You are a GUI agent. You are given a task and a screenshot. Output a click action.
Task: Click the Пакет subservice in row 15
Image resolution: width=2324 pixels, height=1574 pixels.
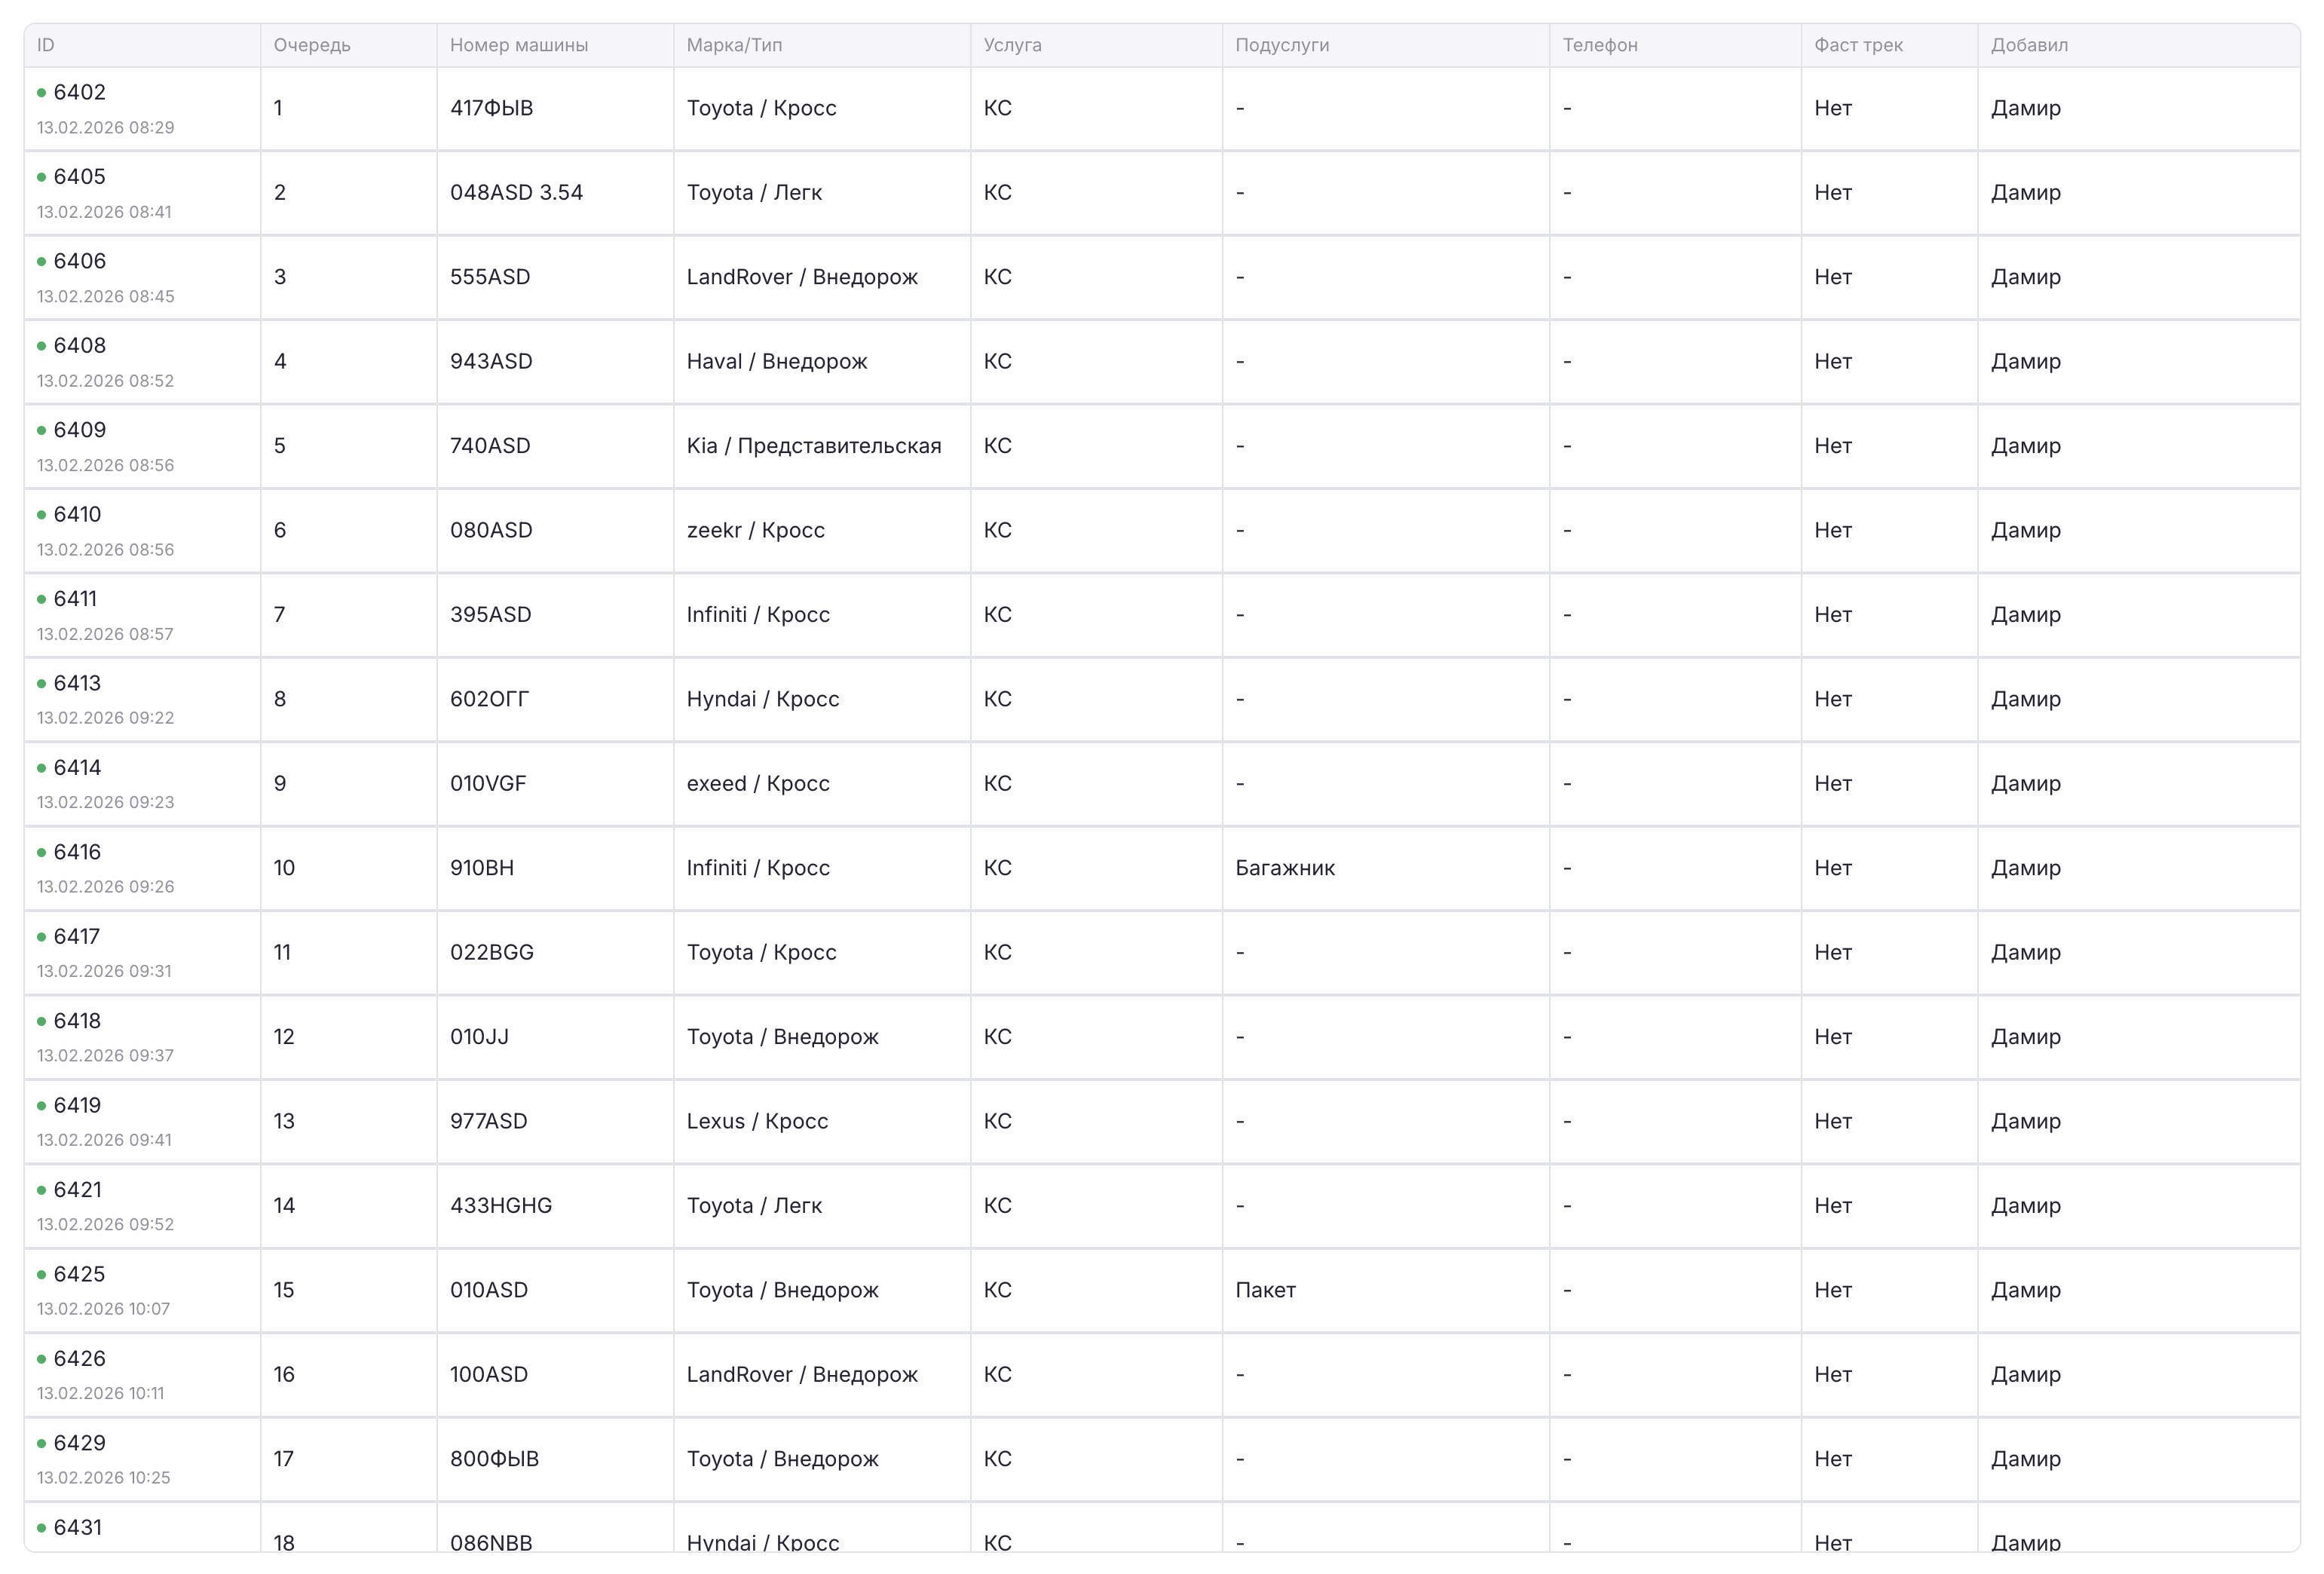coord(1265,1290)
